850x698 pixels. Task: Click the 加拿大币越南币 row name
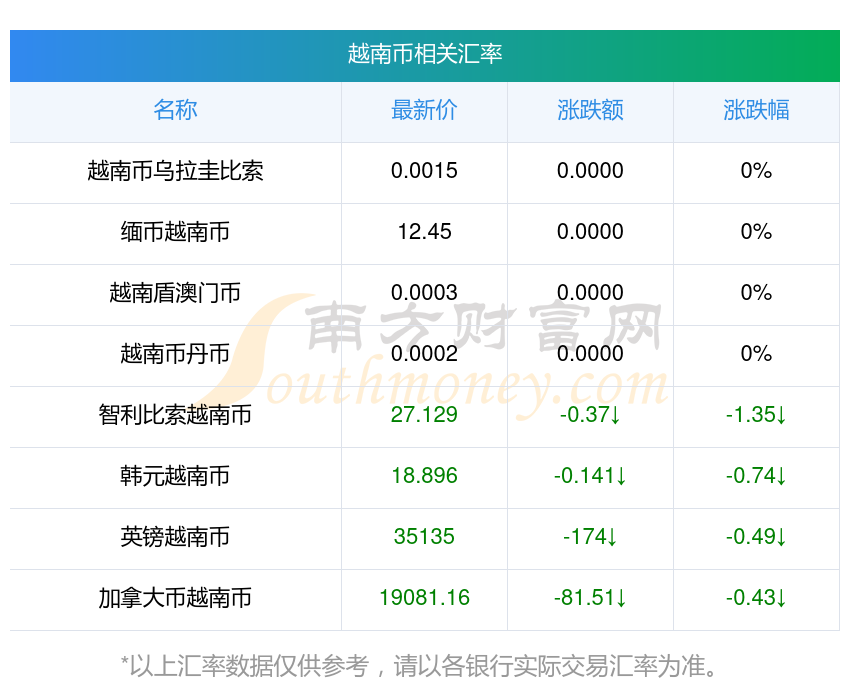[x=175, y=598]
